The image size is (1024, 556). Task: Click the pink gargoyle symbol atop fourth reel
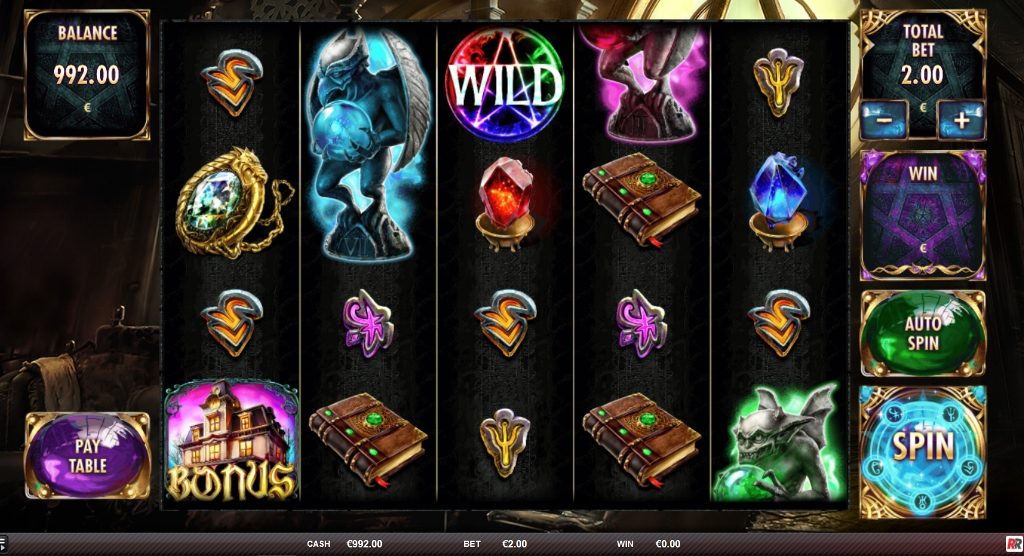pos(643,83)
